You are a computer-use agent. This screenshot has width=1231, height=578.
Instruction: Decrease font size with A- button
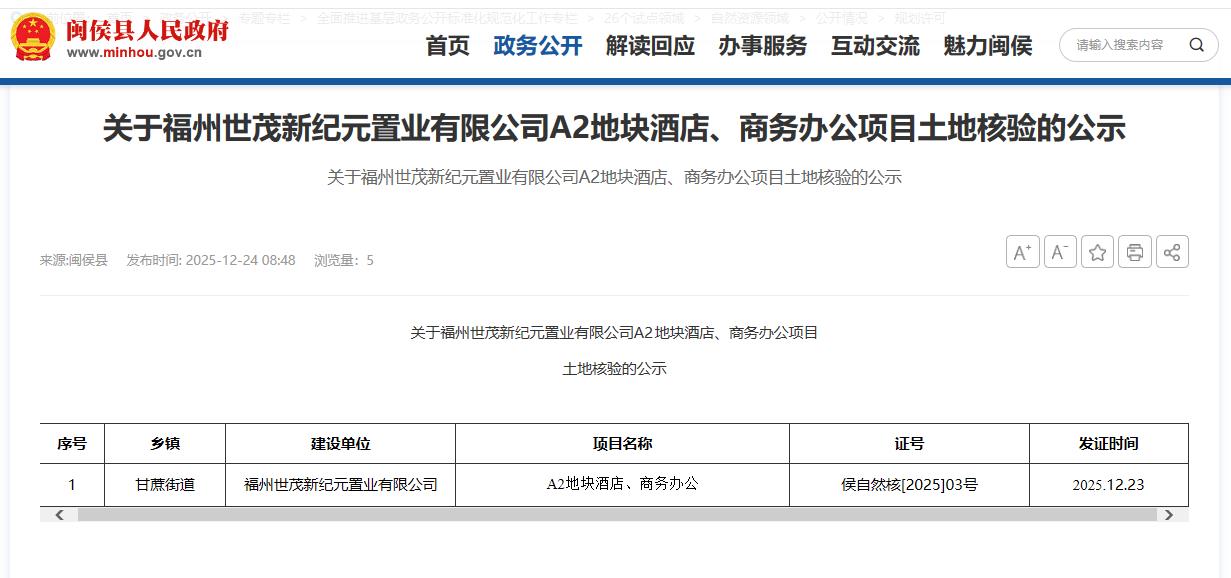pos(1060,252)
